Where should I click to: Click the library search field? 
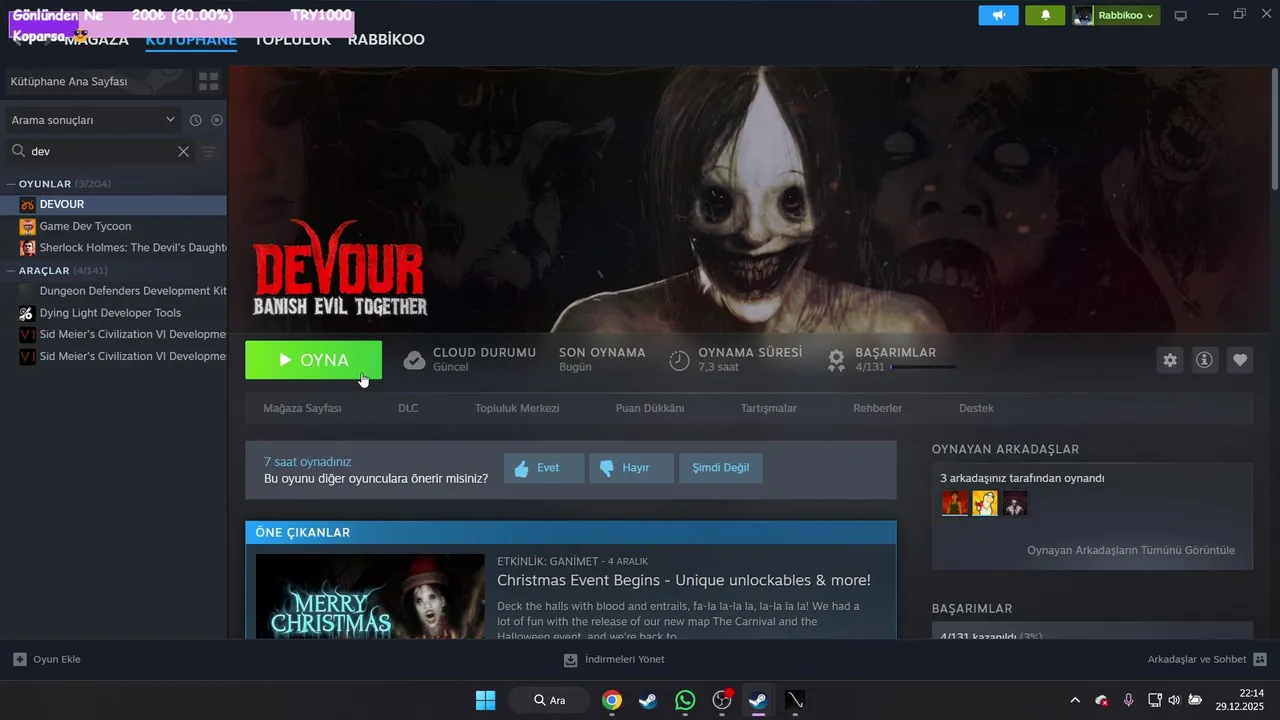[x=98, y=152]
